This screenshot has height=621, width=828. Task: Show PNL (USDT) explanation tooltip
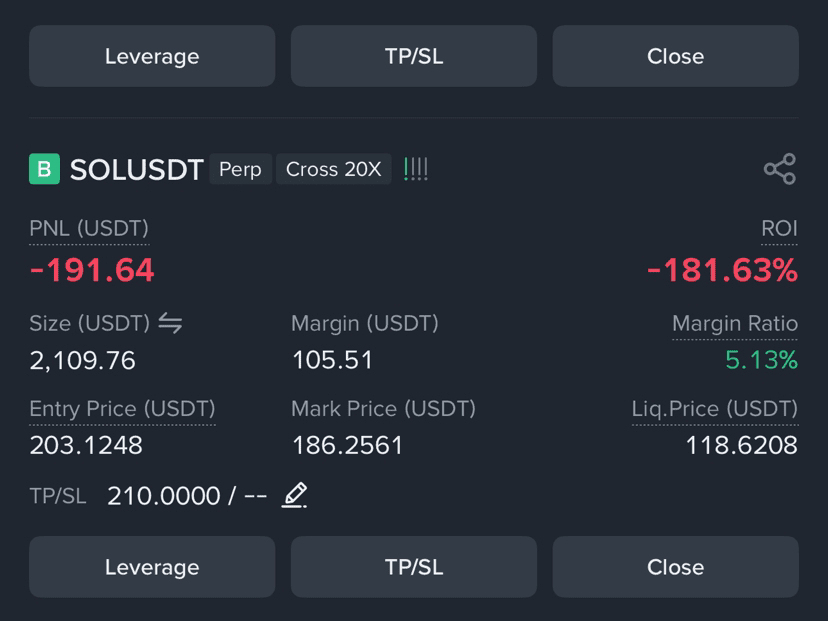[89, 229]
